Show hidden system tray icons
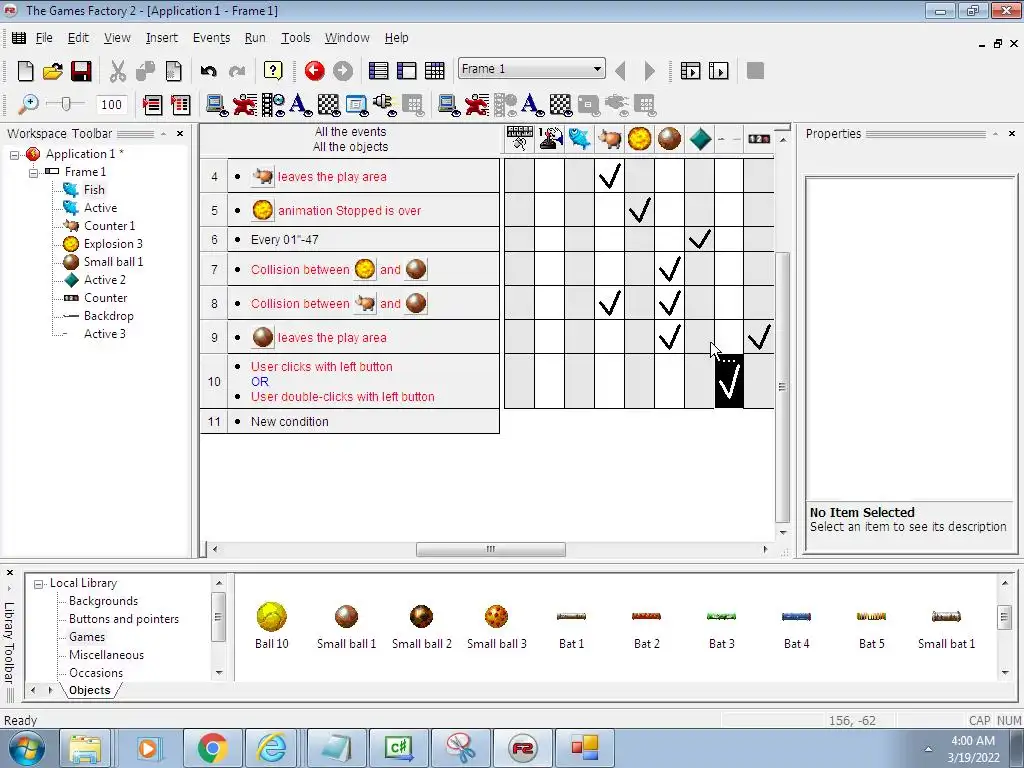This screenshot has width=1024, height=768. [928, 749]
